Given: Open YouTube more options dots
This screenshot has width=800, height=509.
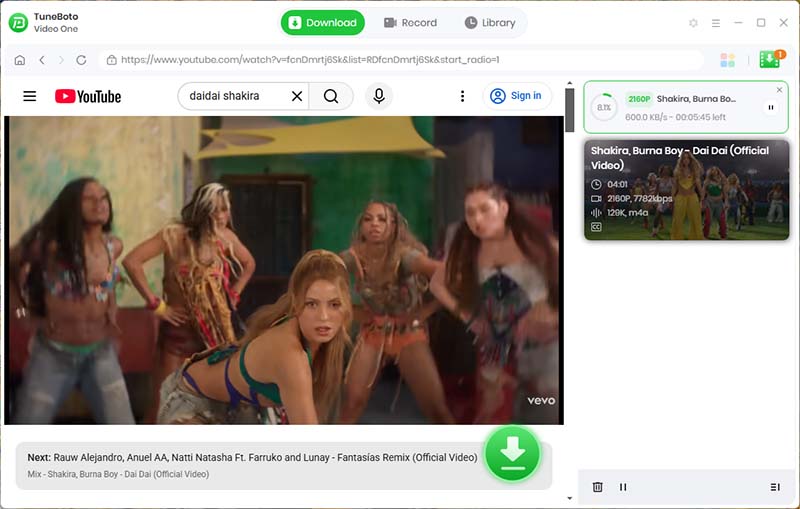Looking at the screenshot, I should (462, 96).
